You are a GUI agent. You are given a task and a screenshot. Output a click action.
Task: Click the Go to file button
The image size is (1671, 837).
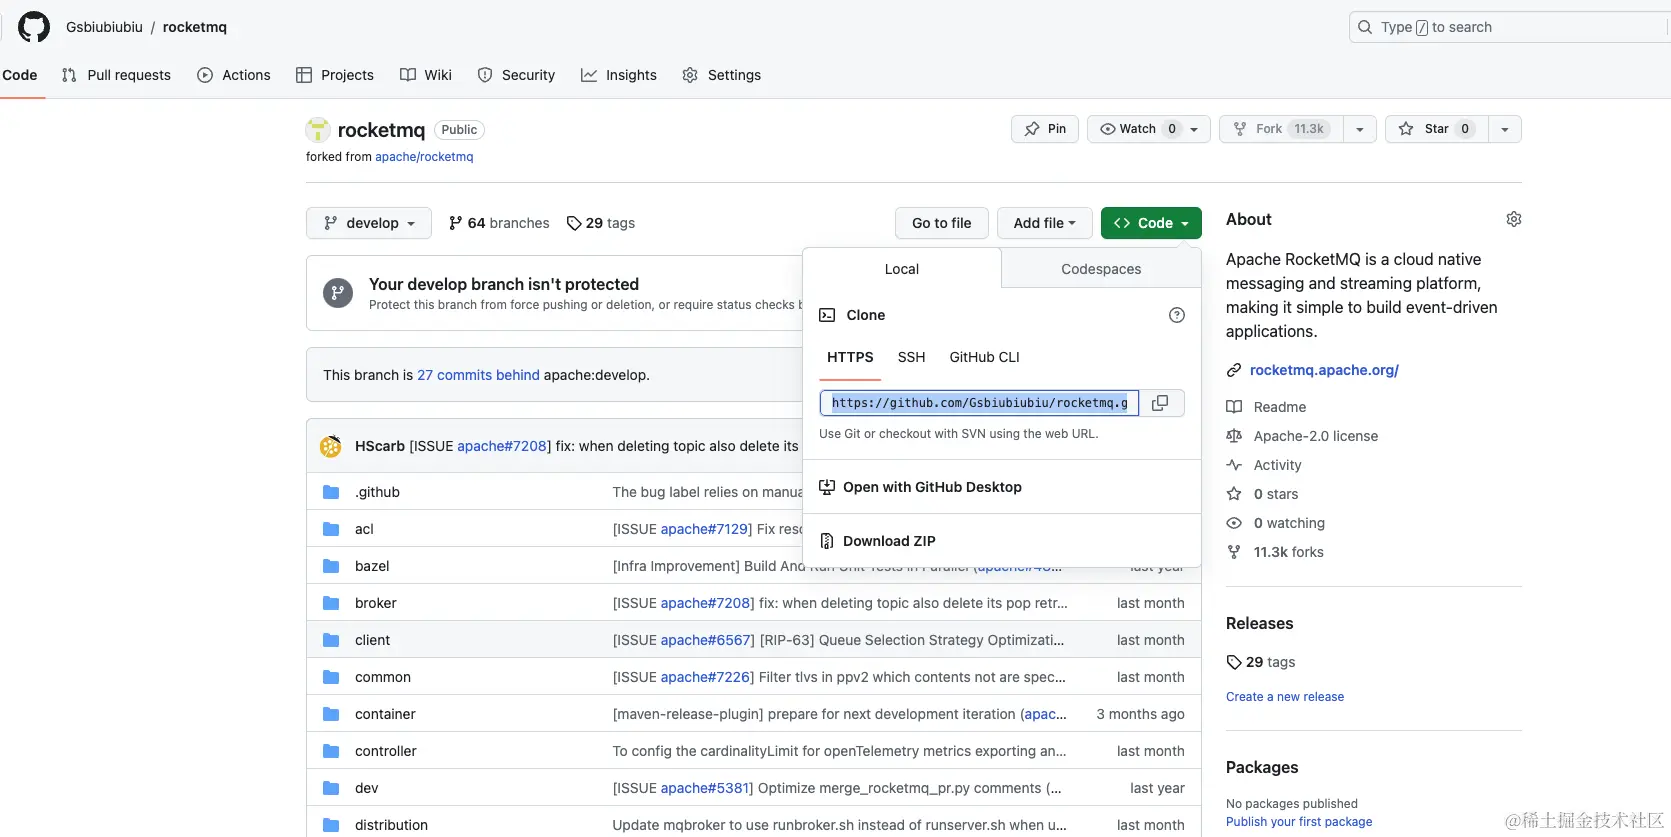[942, 223]
